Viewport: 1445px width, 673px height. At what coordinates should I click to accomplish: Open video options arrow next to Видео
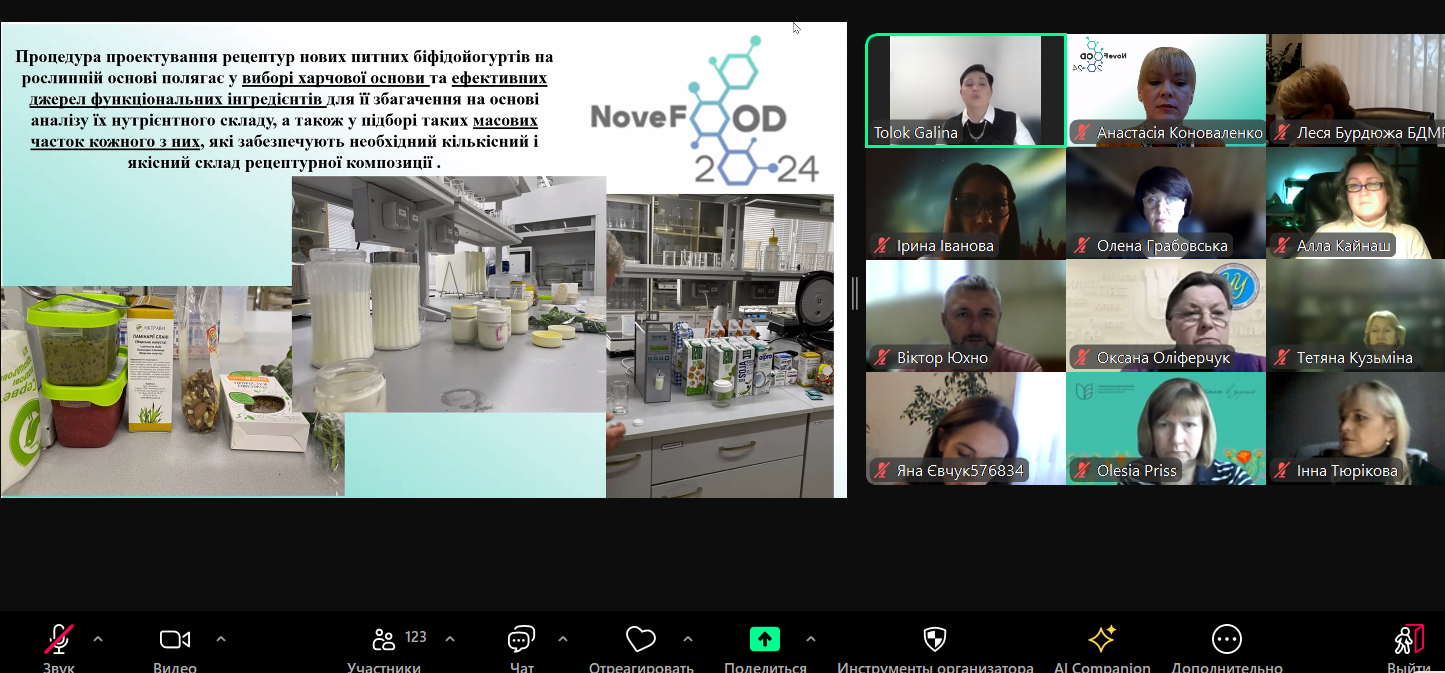click(221, 639)
